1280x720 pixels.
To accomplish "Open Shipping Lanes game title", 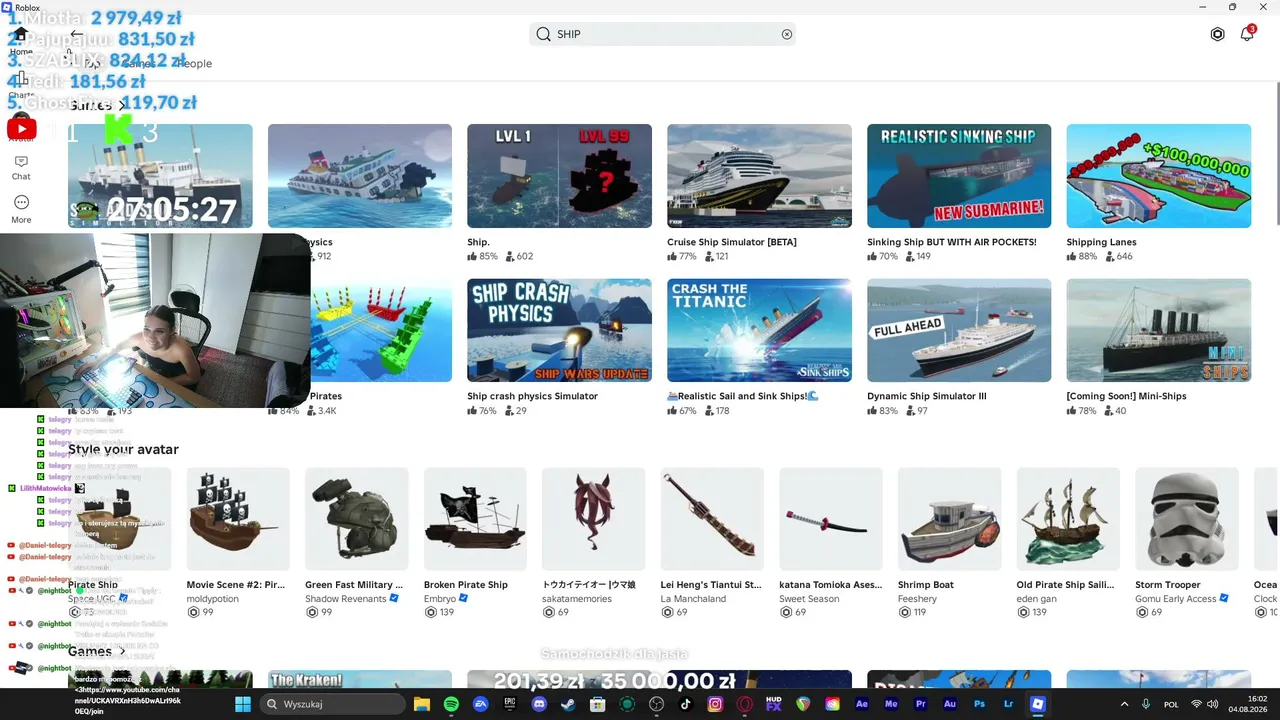I will pyautogui.click(x=1101, y=242).
